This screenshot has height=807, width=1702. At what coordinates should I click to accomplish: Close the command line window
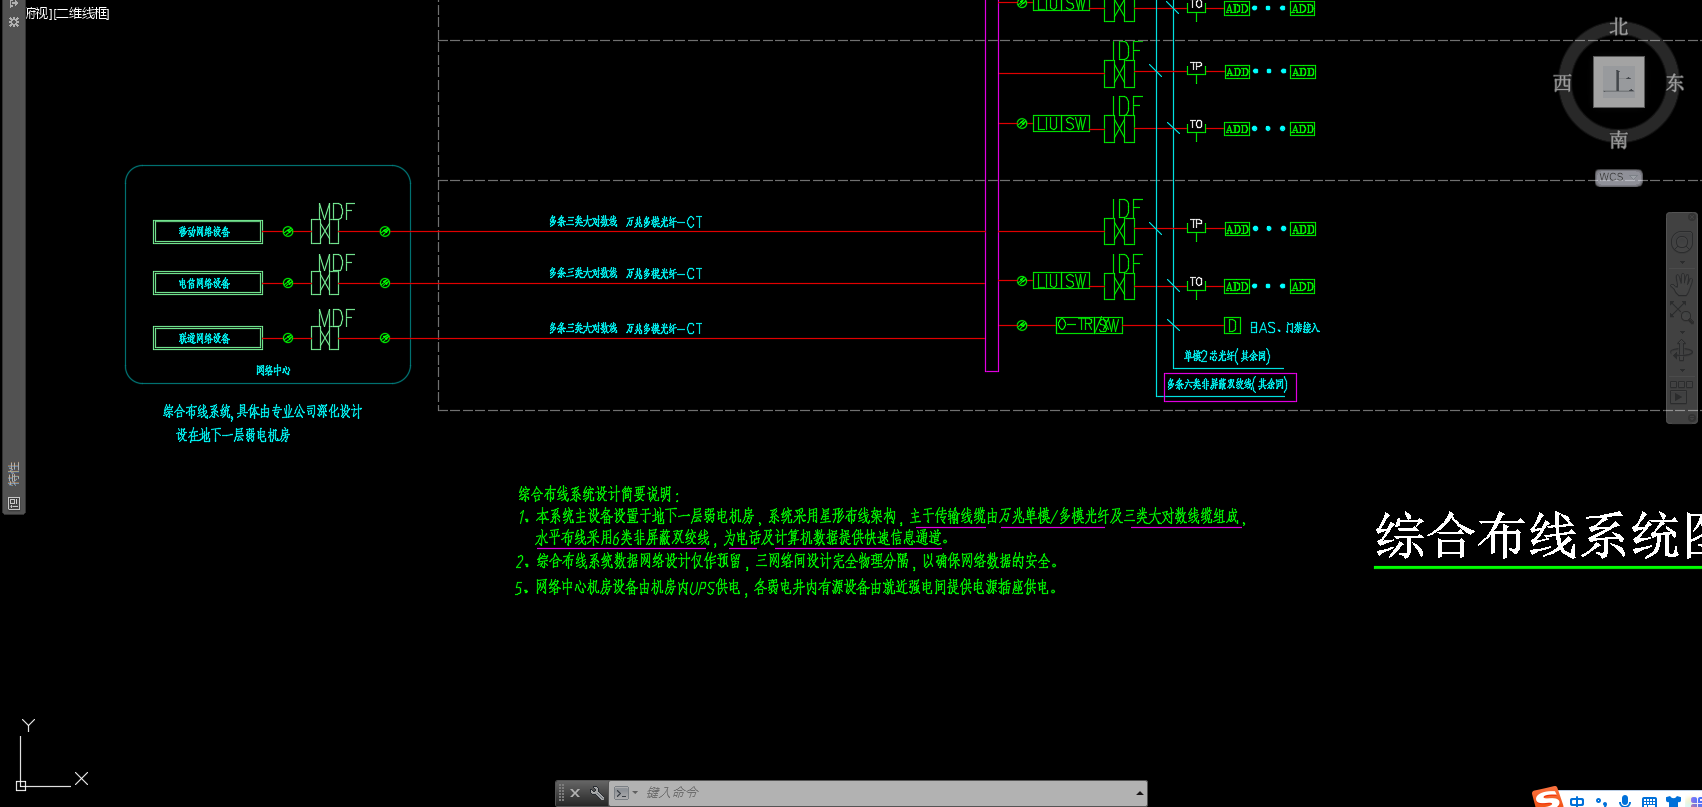point(575,793)
